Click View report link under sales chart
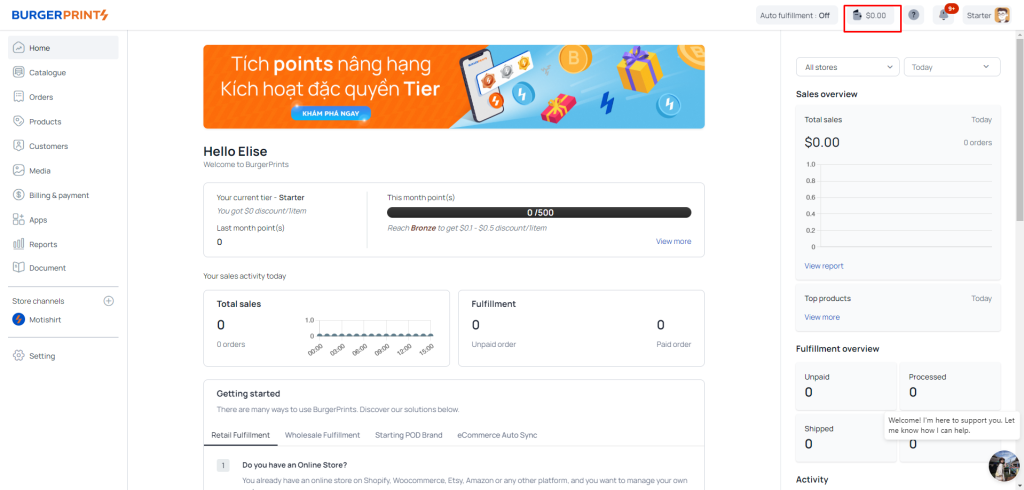Image resolution: width=1024 pixels, height=490 pixels. tap(824, 266)
